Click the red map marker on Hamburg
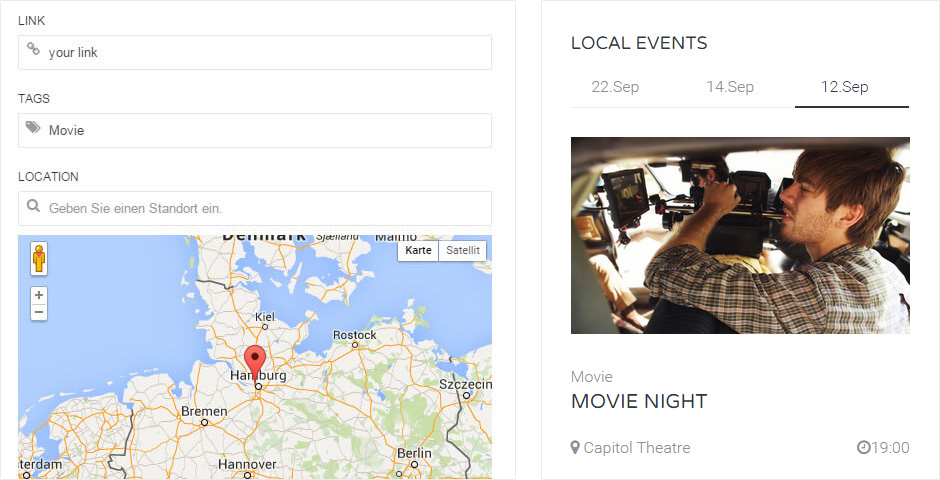 tap(257, 363)
